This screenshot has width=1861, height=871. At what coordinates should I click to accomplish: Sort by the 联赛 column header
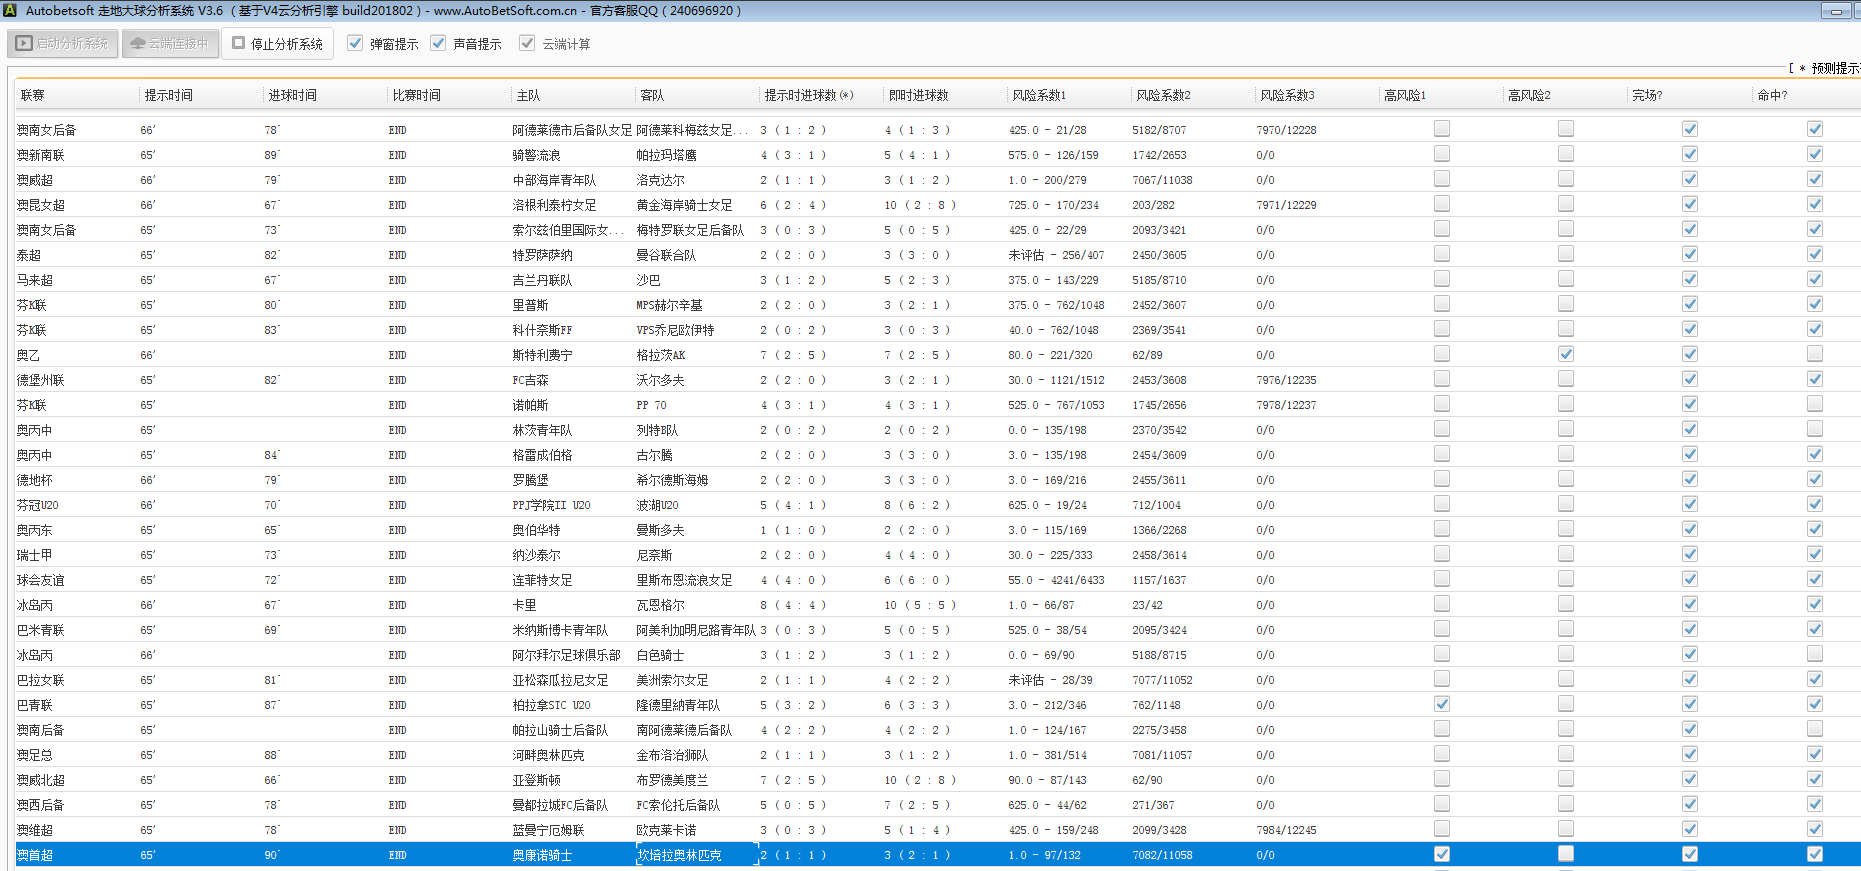(33, 96)
